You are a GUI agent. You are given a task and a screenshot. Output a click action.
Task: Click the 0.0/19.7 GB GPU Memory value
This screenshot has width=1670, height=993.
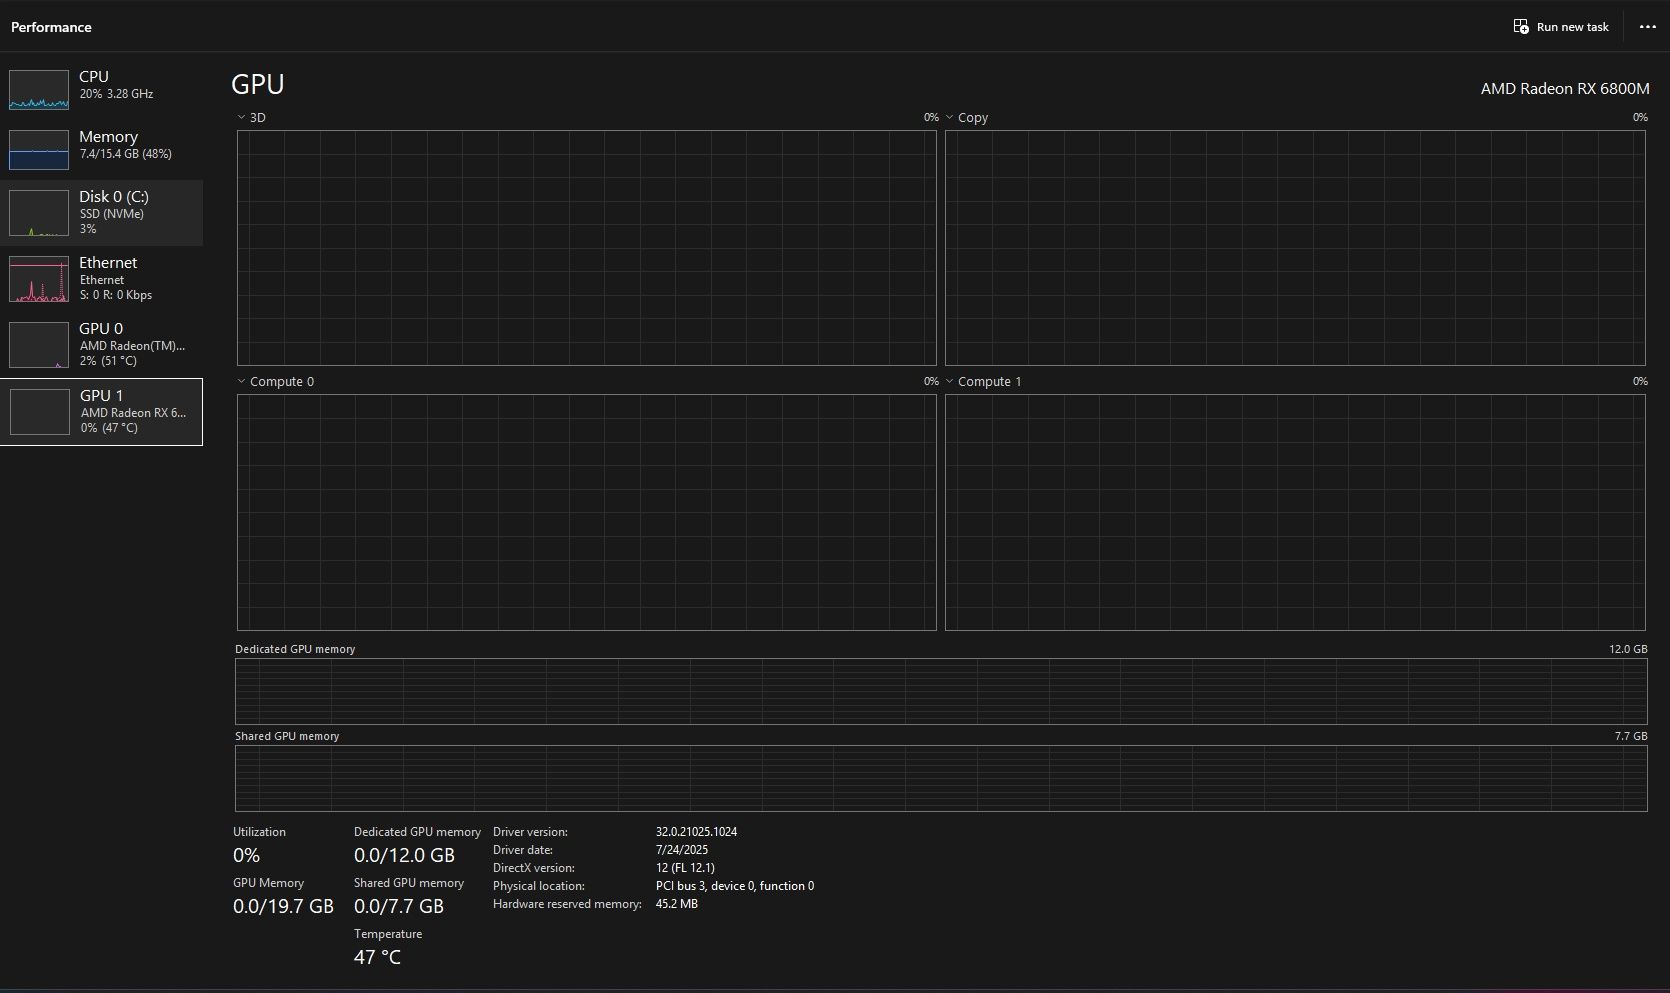283,906
